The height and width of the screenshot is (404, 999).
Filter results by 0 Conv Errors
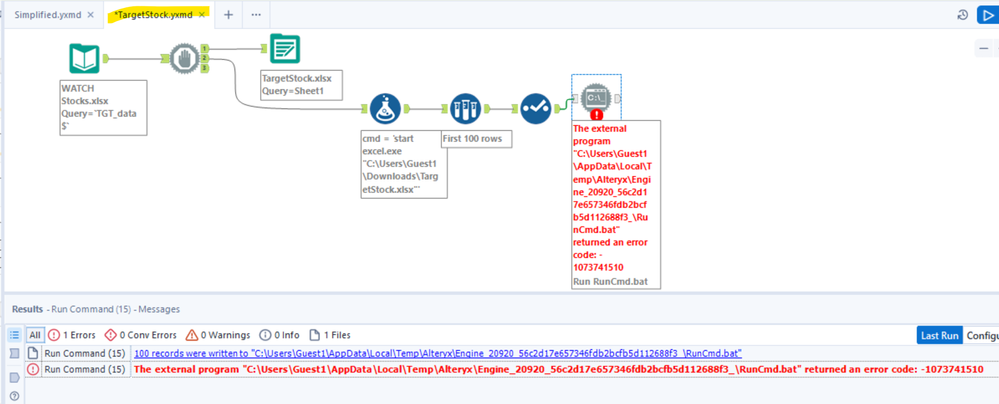140,335
